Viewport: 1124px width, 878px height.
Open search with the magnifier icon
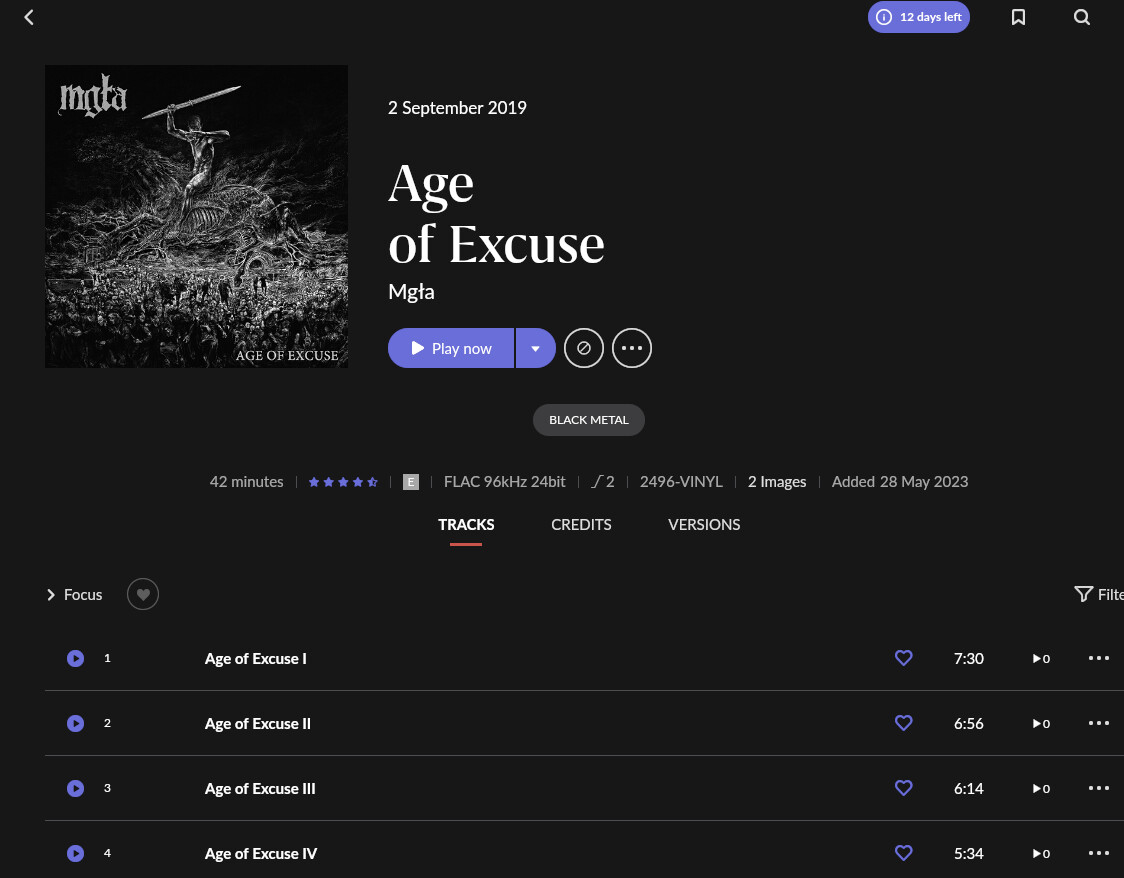(1082, 17)
